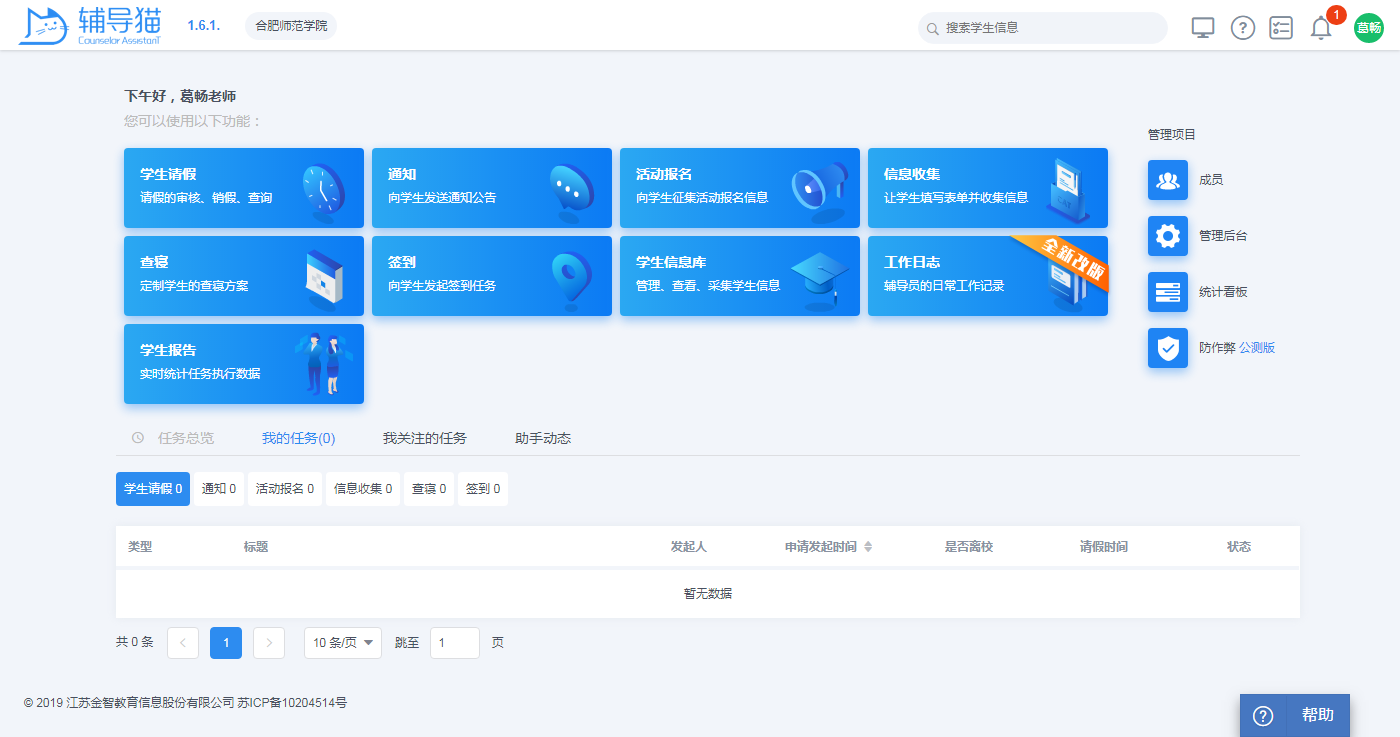Click the notification bell icon
The image size is (1400, 737).
1321,28
